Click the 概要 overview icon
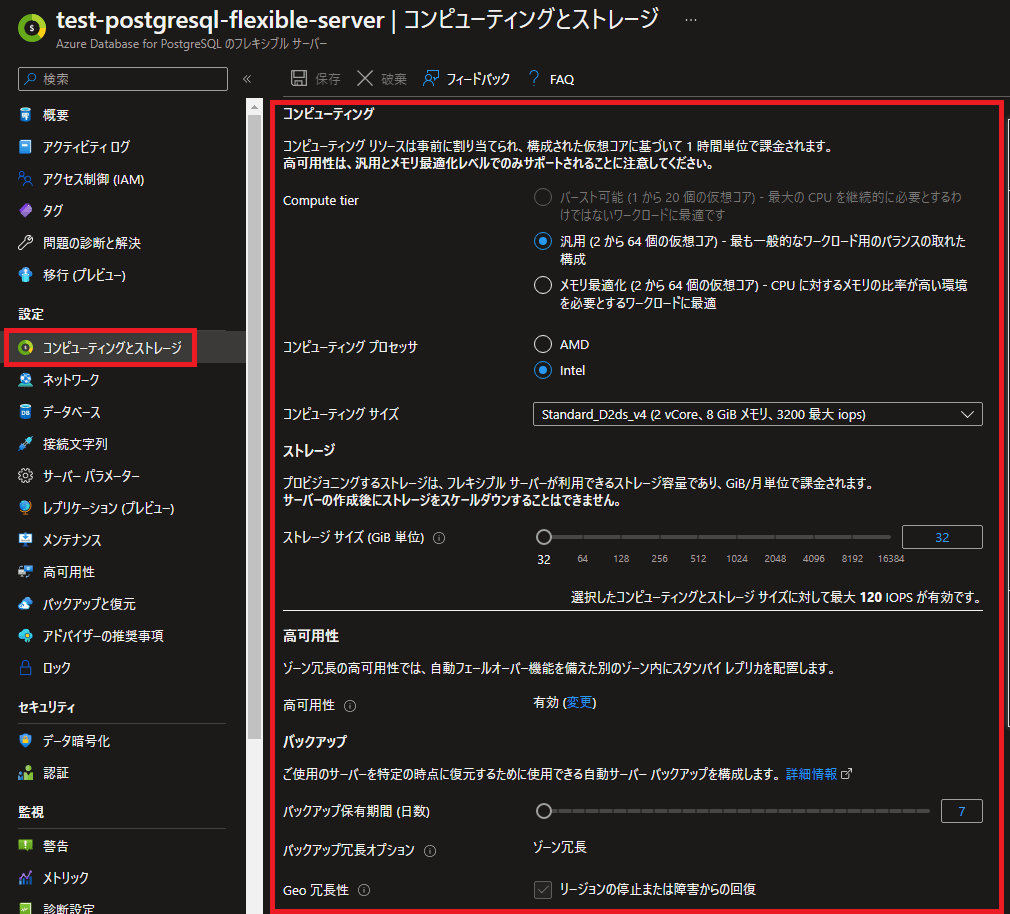This screenshot has height=914, width=1010. coord(25,115)
